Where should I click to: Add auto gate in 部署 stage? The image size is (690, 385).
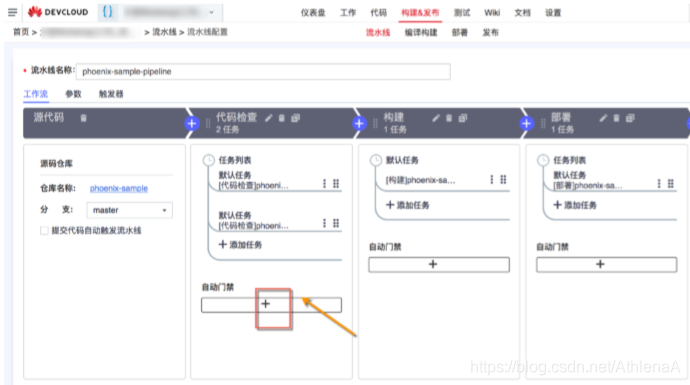(x=606, y=264)
